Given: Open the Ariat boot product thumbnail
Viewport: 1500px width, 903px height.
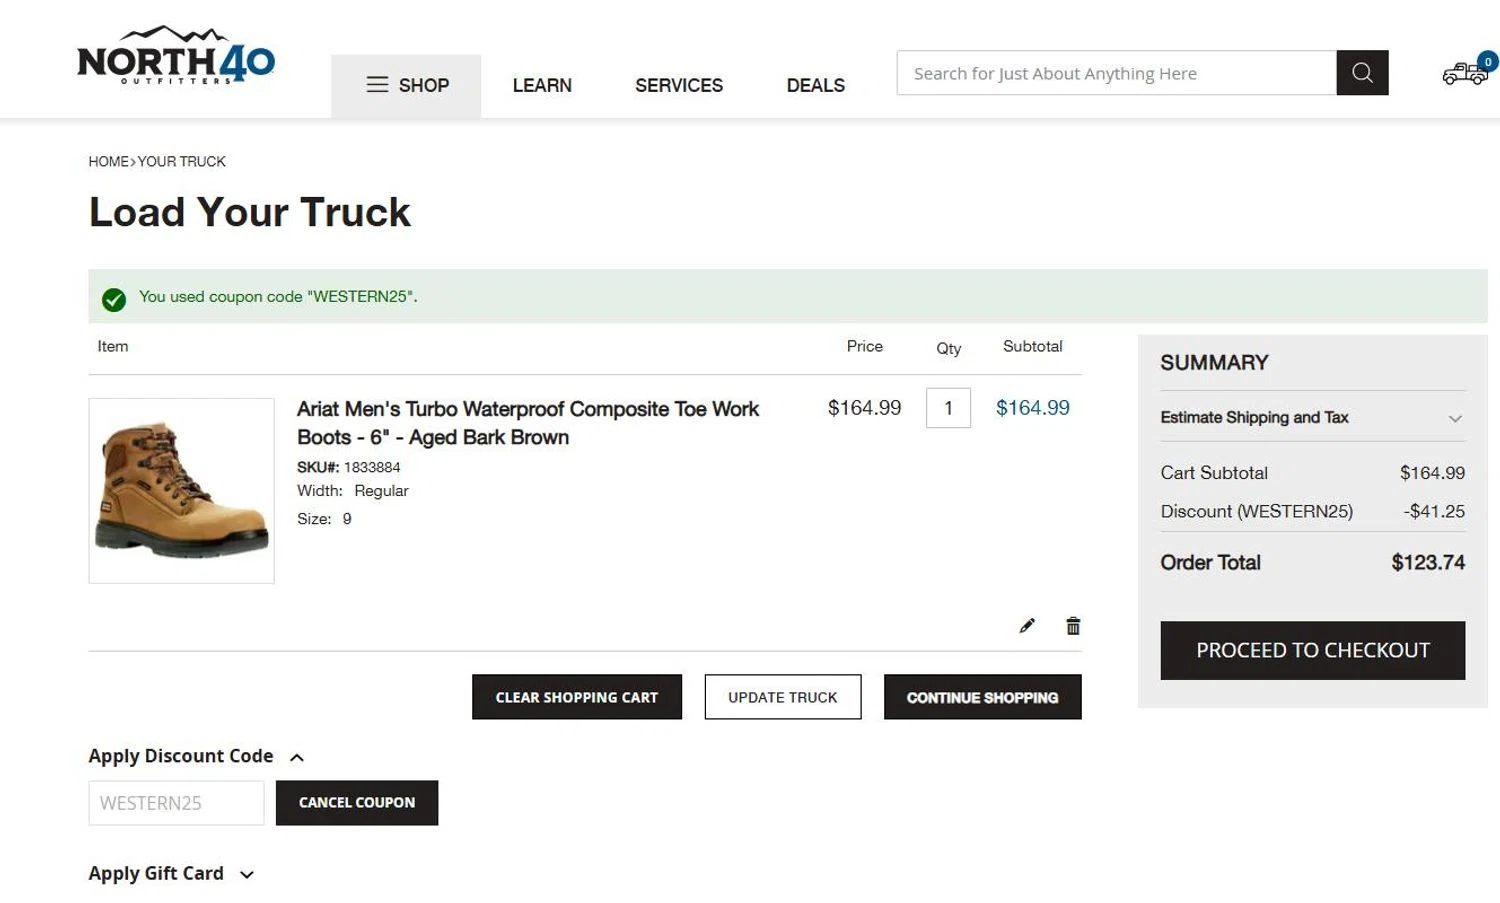Looking at the screenshot, I should 181,491.
